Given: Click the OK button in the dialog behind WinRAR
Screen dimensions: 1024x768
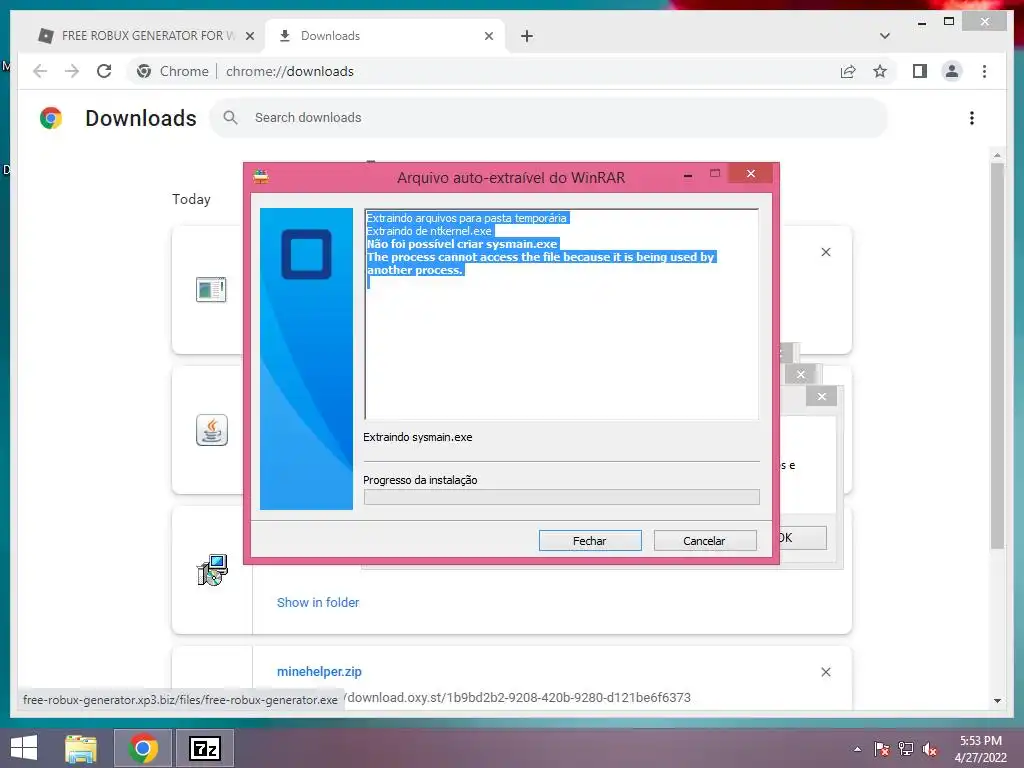Looking at the screenshot, I should [802, 537].
